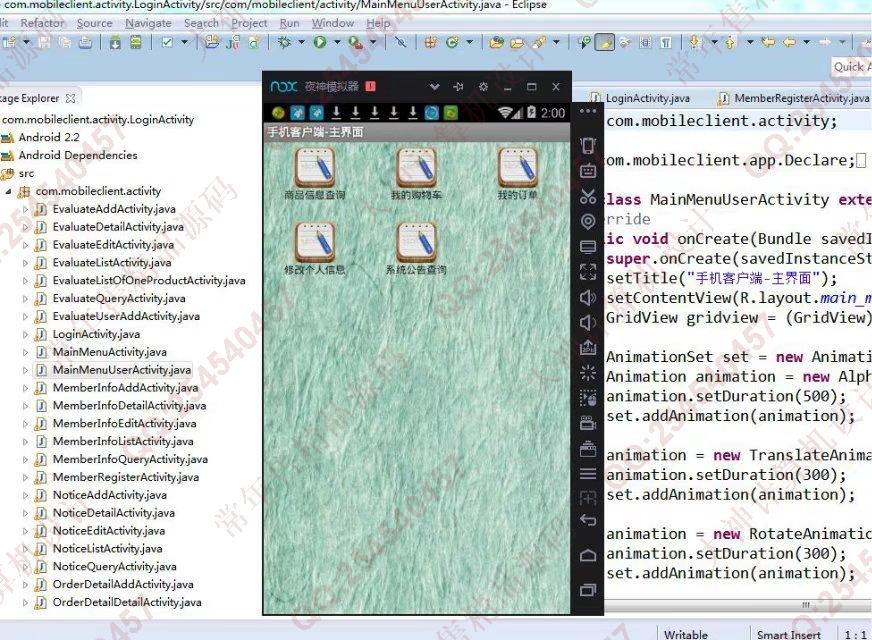The width and height of the screenshot is (872, 640).
Task: Click the Nox toolbox icon
Action: (588, 448)
